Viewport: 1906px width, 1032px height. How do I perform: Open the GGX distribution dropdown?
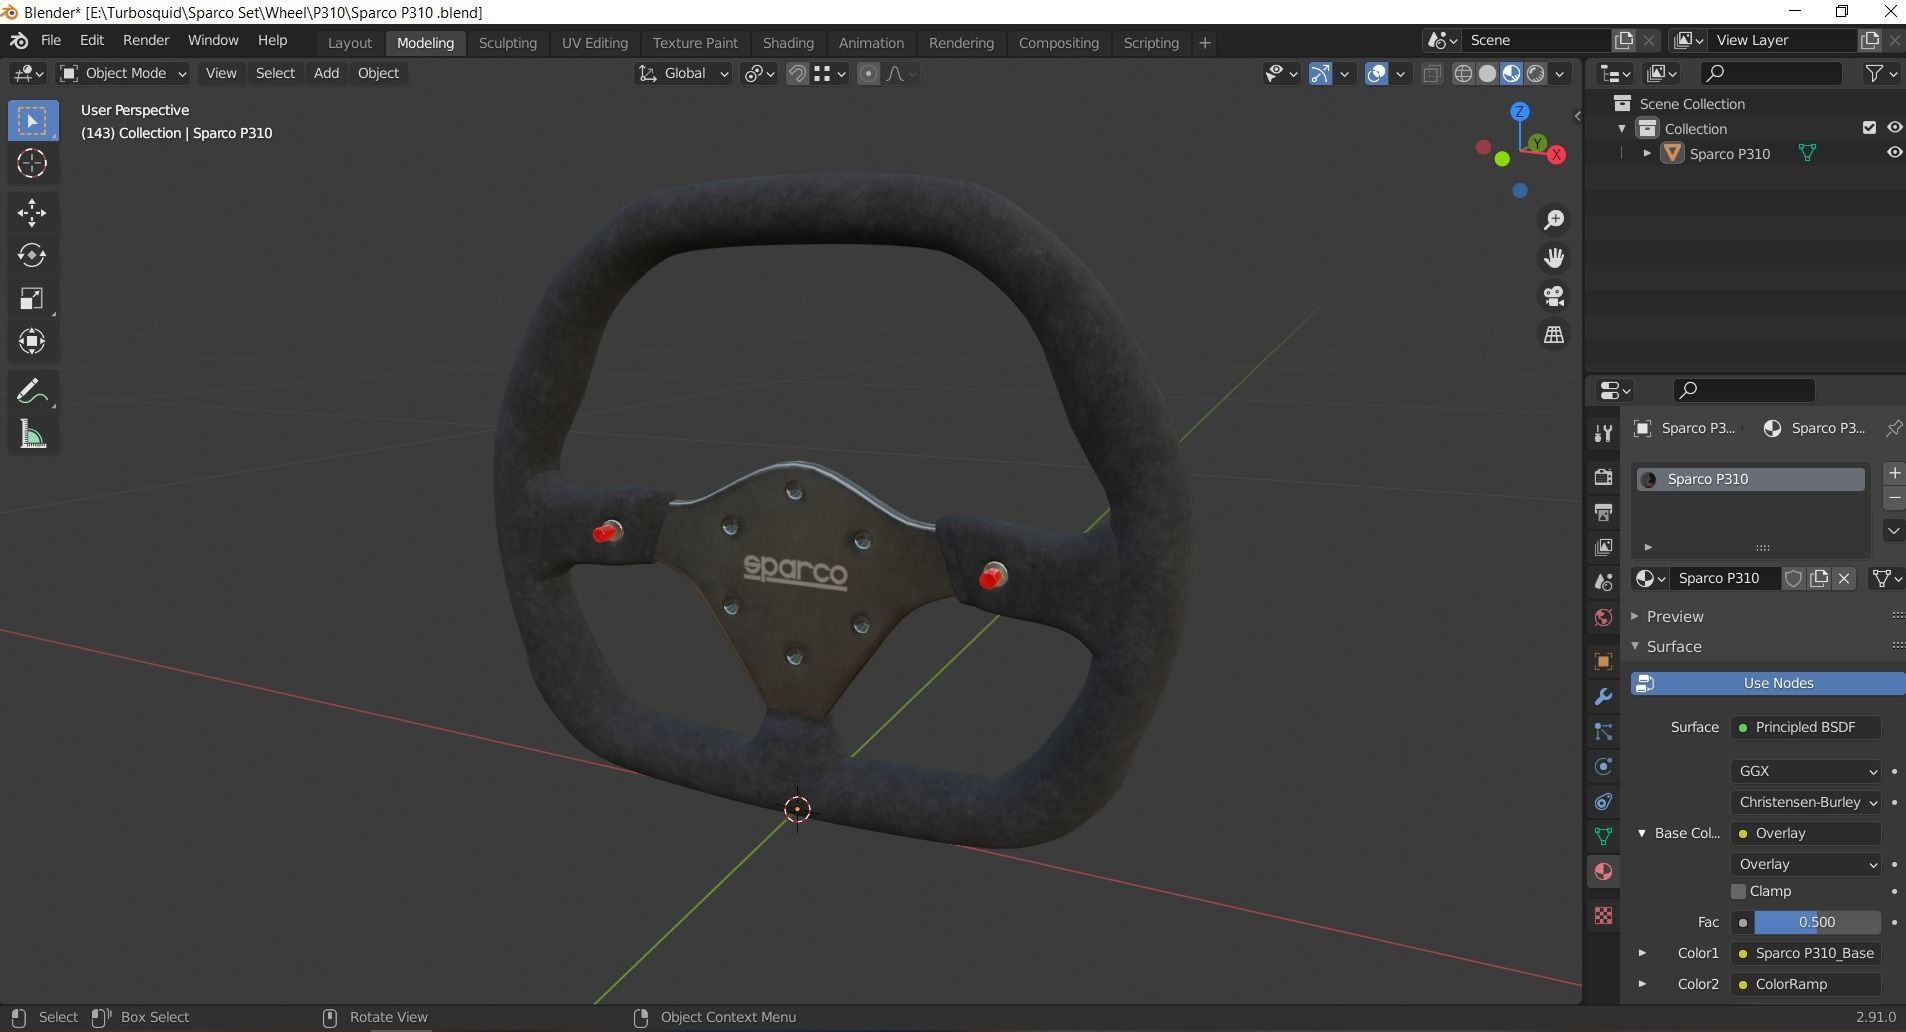click(1806, 771)
